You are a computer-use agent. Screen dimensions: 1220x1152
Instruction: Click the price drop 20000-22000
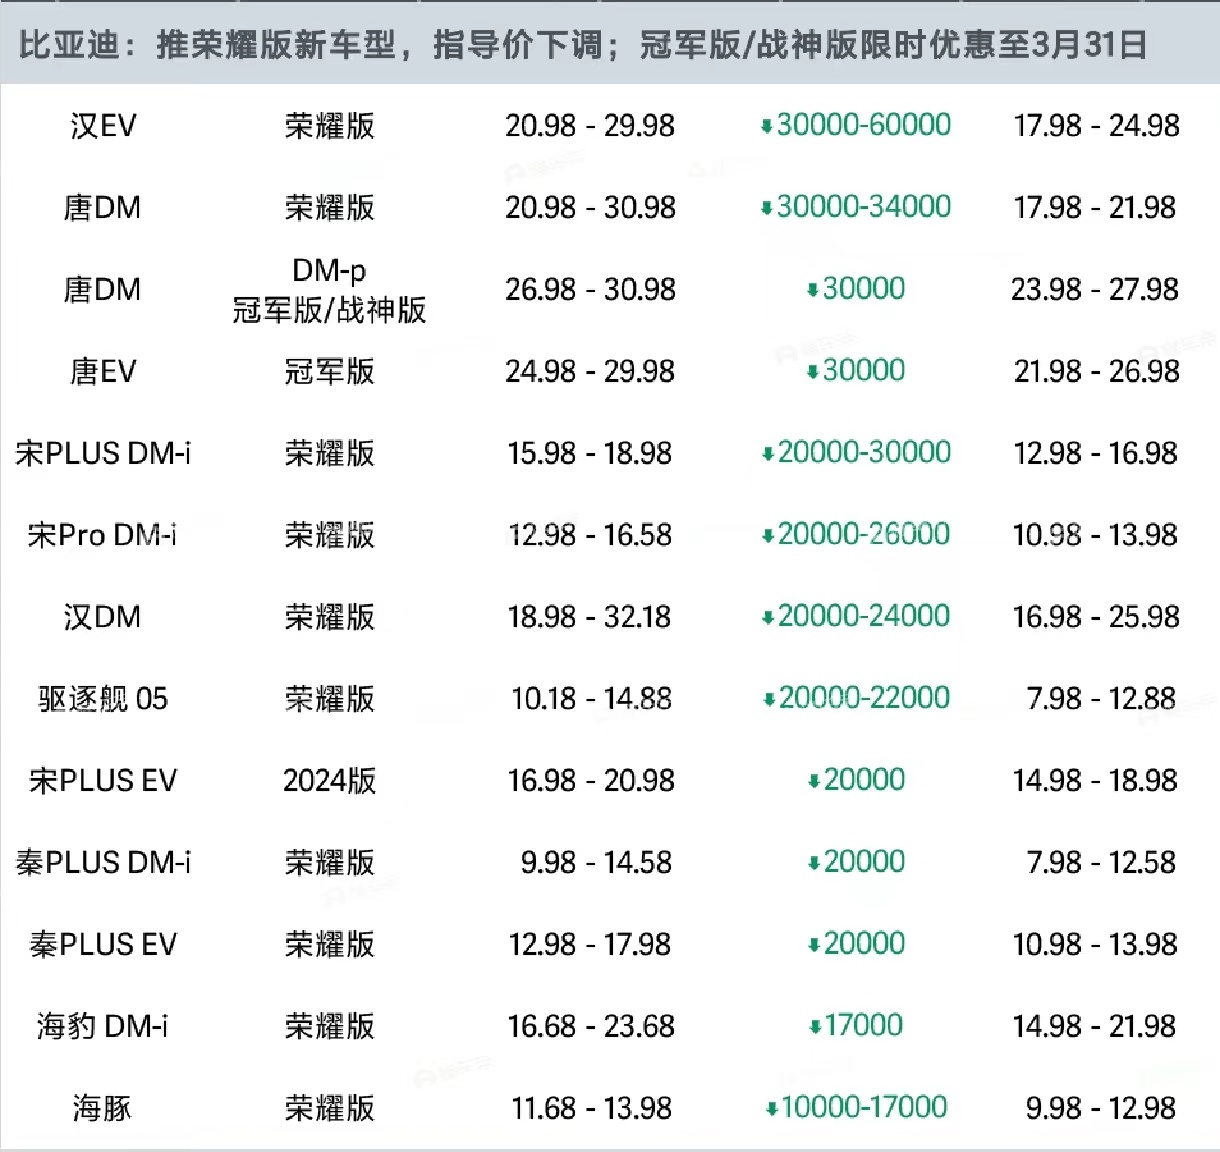856,699
